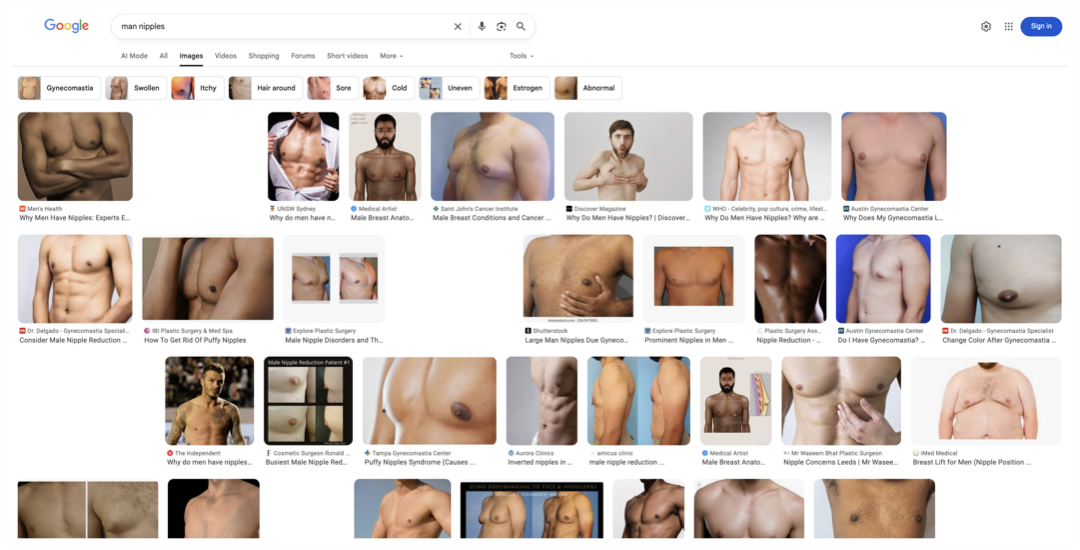This screenshot has height=550, width=1080.
Task: Open the Short videos tab
Action: pos(347,56)
